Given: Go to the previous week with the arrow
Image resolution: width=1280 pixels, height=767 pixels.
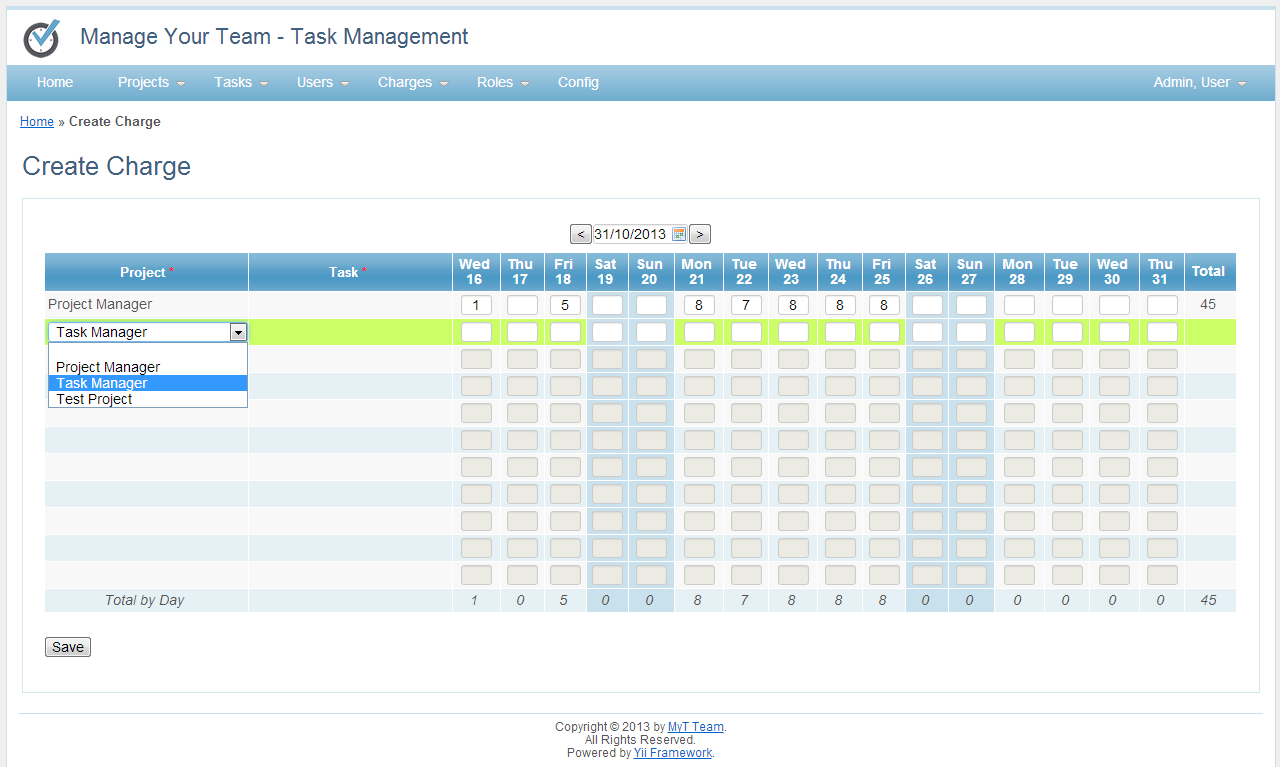Looking at the screenshot, I should click(x=580, y=233).
